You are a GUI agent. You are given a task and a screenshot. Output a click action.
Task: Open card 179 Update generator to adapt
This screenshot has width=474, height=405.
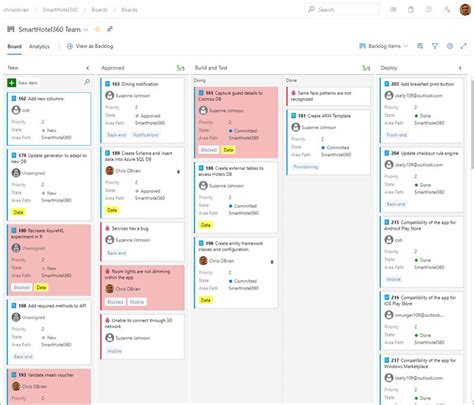point(49,158)
